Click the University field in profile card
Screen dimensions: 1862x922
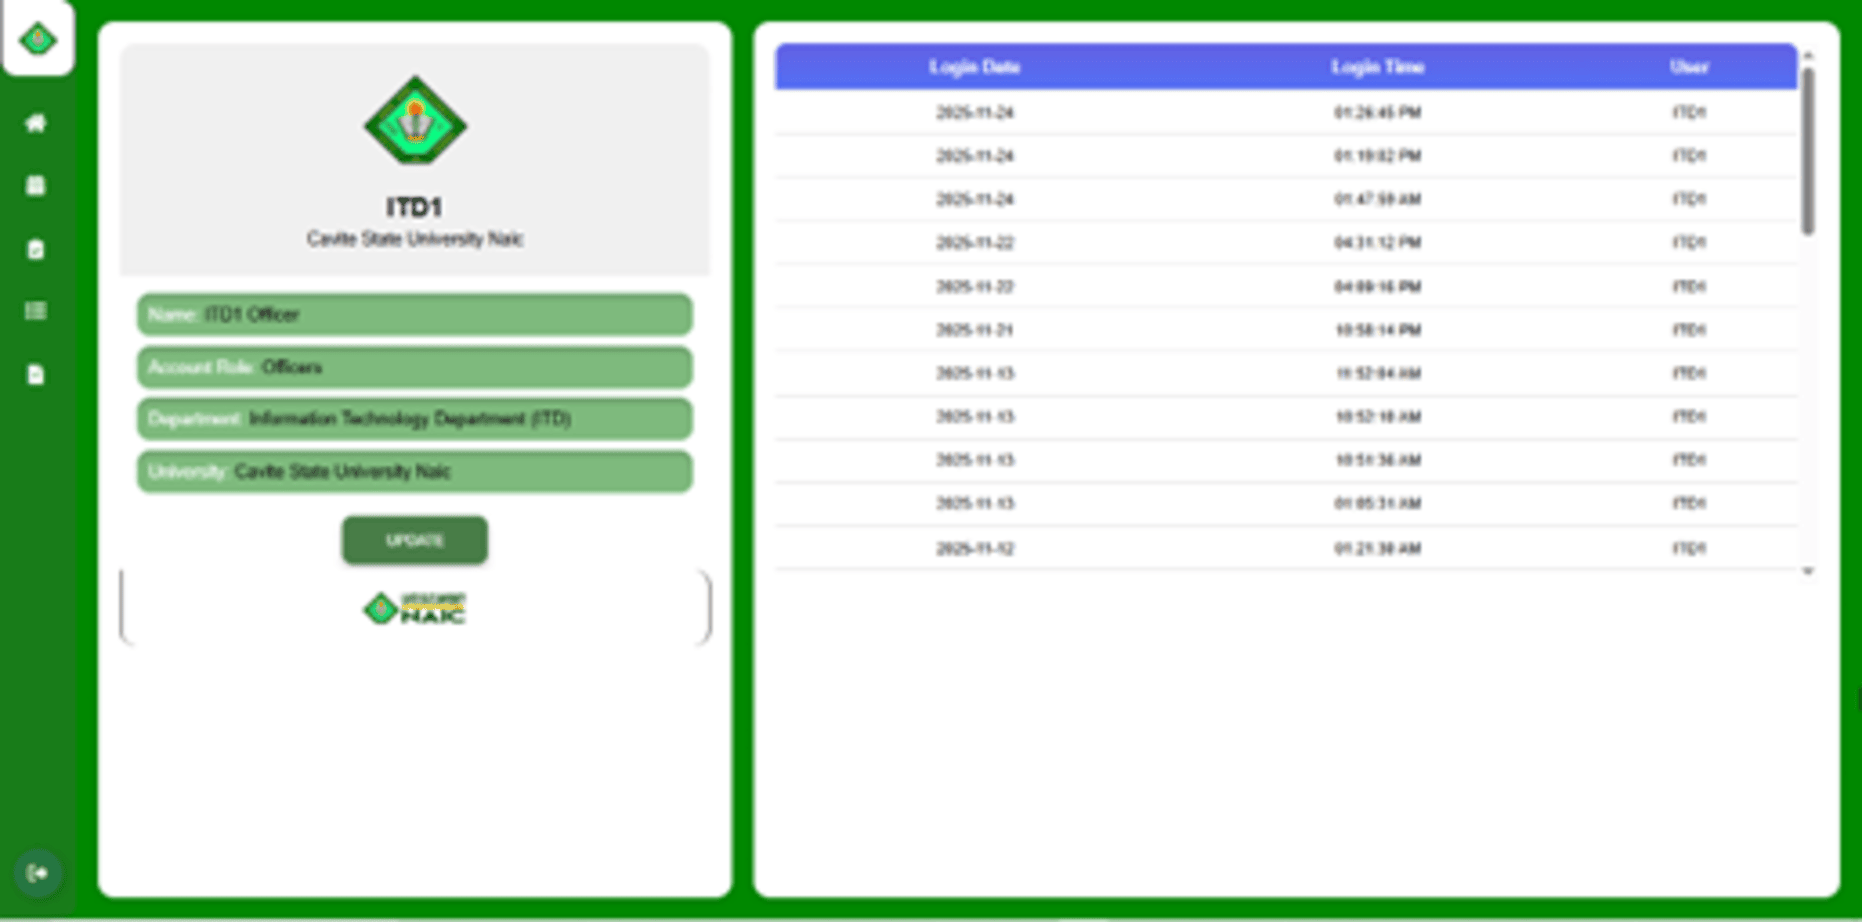coord(415,471)
